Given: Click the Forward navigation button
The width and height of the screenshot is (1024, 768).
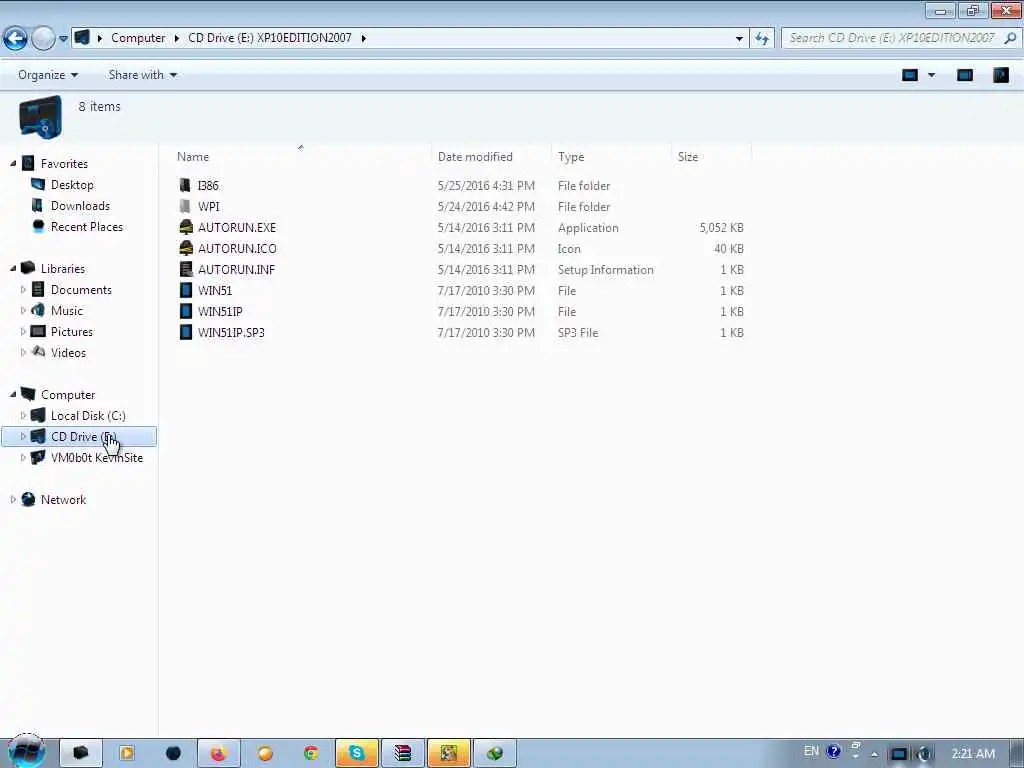Looking at the screenshot, I should [43, 39].
